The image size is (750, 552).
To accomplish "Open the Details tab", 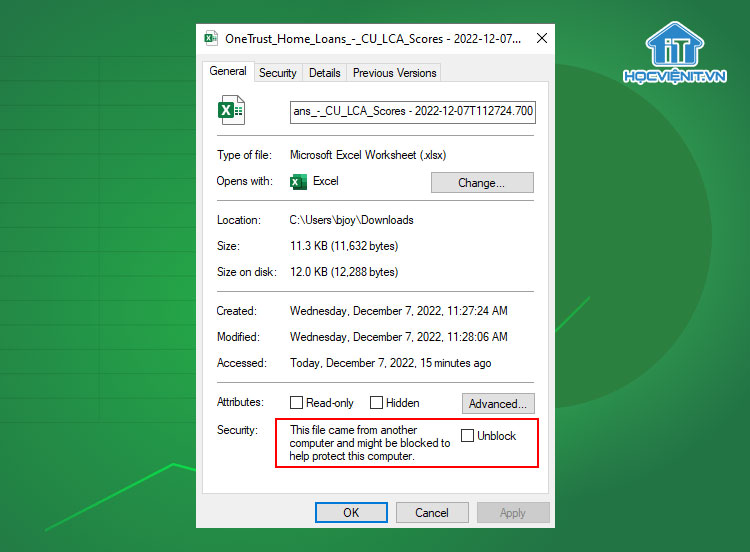I will point(325,73).
